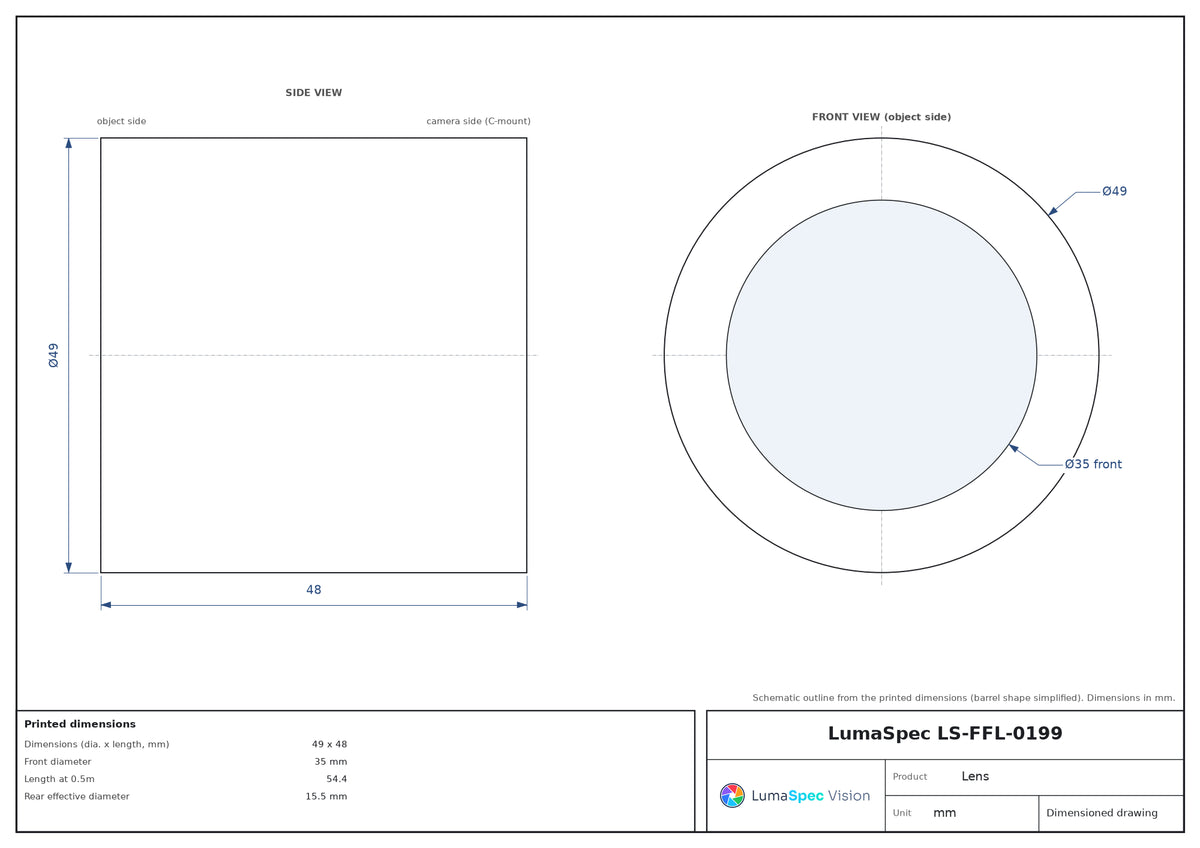Select the Printed dimensions table heading
This screenshot has width=1200, height=848.
pyautogui.click(x=80, y=724)
